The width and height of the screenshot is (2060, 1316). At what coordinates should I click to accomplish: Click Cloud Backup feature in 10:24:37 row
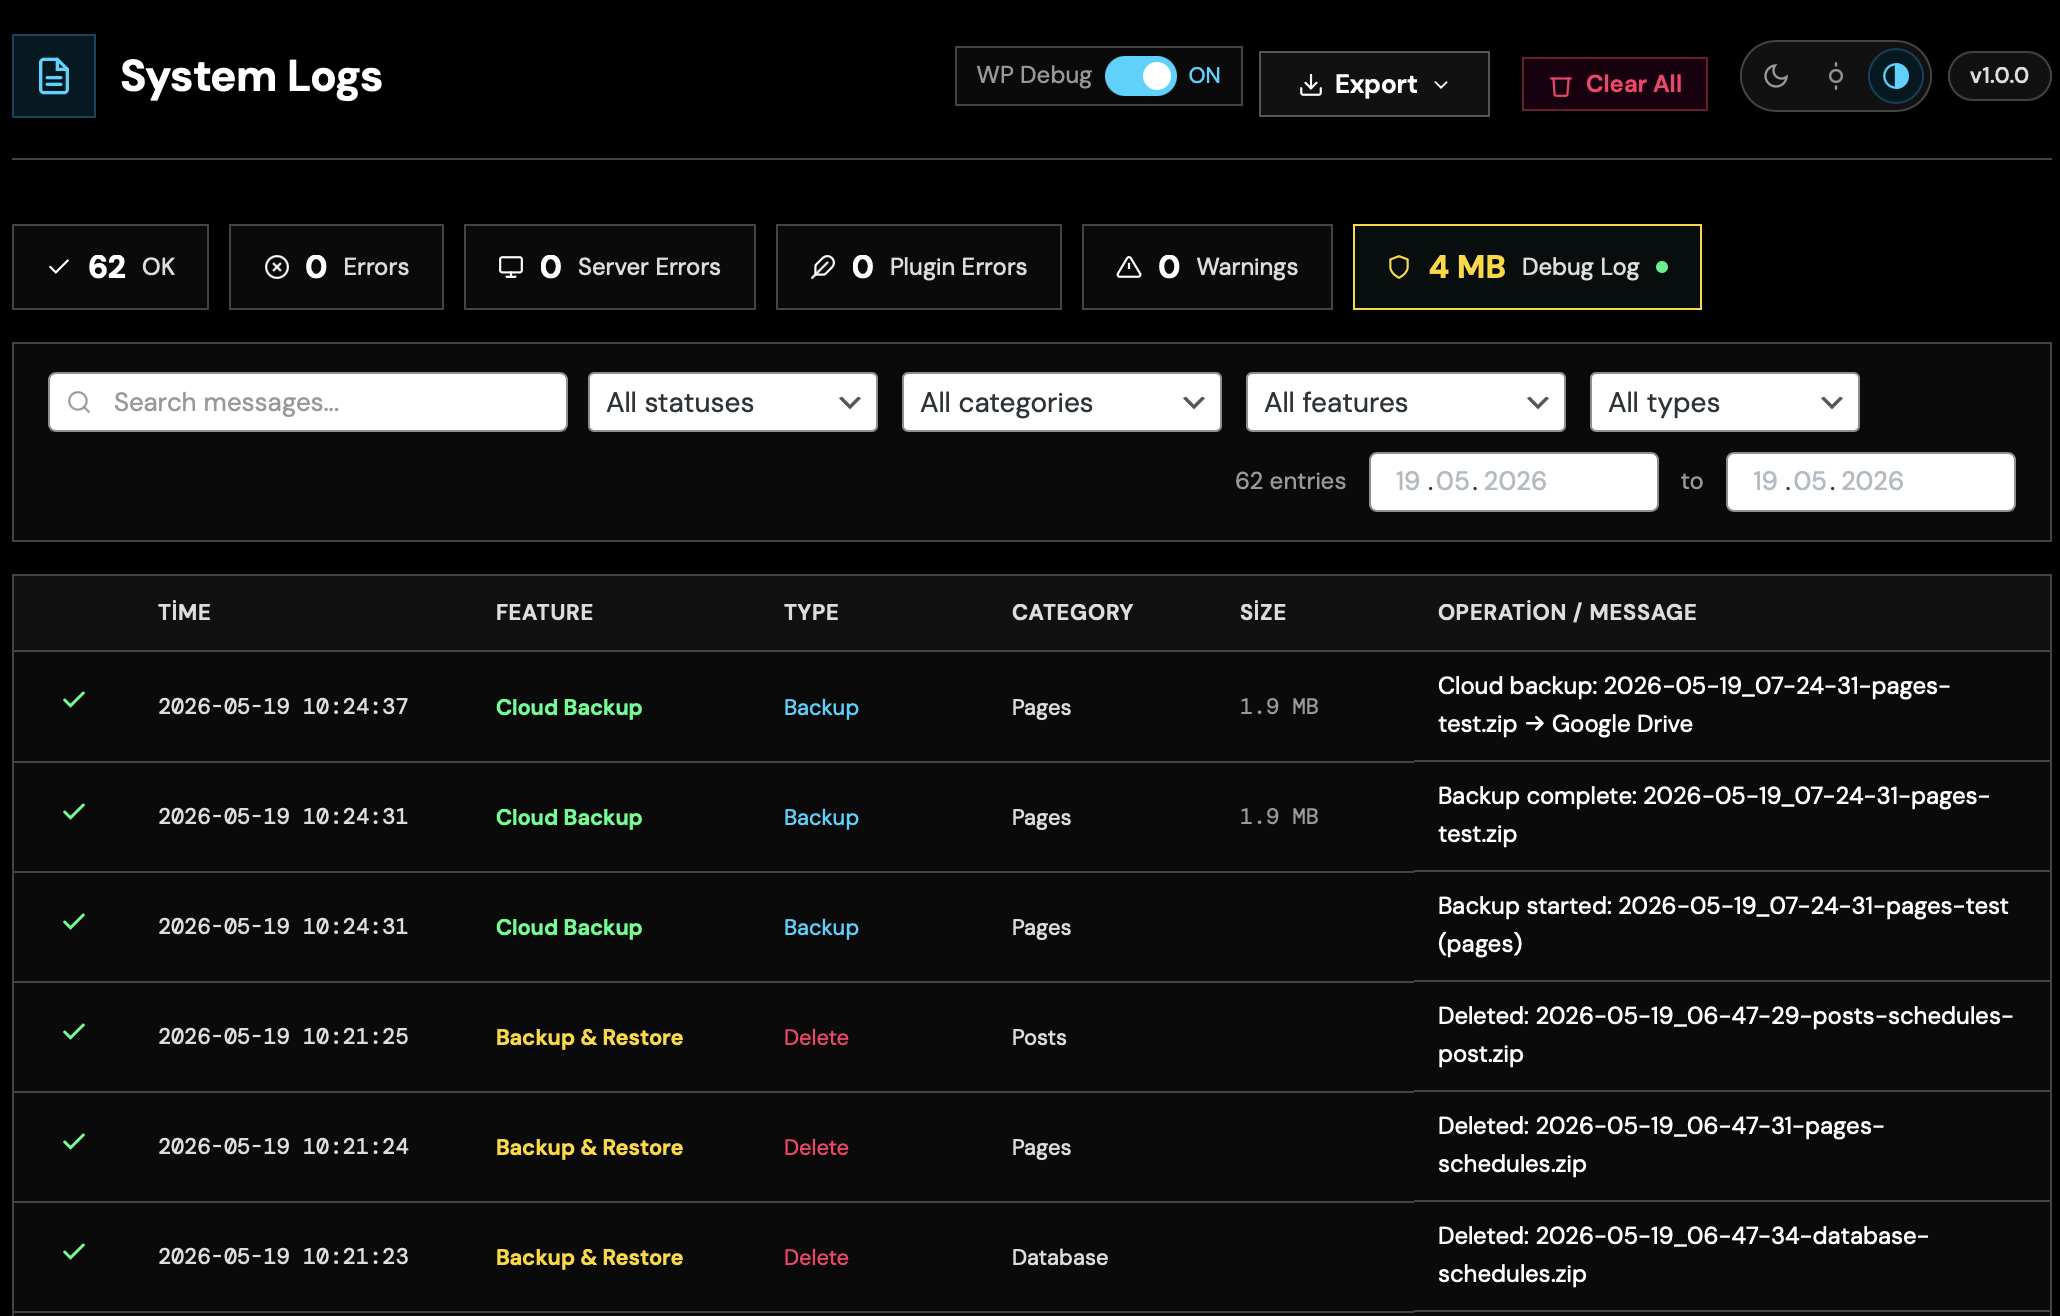coord(569,707)
